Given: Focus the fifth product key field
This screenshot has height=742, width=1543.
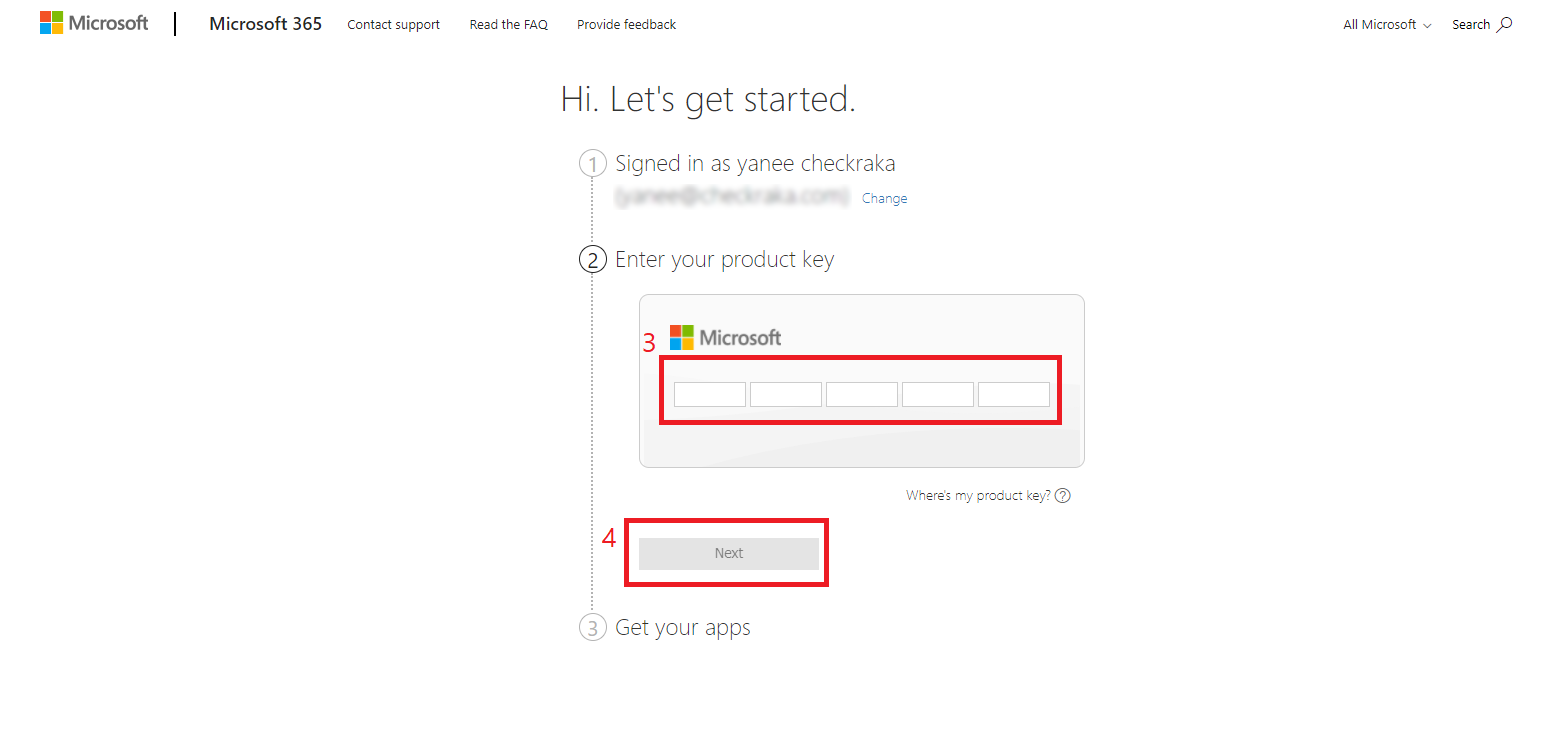Looking at the screenshot, I should [1014, 395].
